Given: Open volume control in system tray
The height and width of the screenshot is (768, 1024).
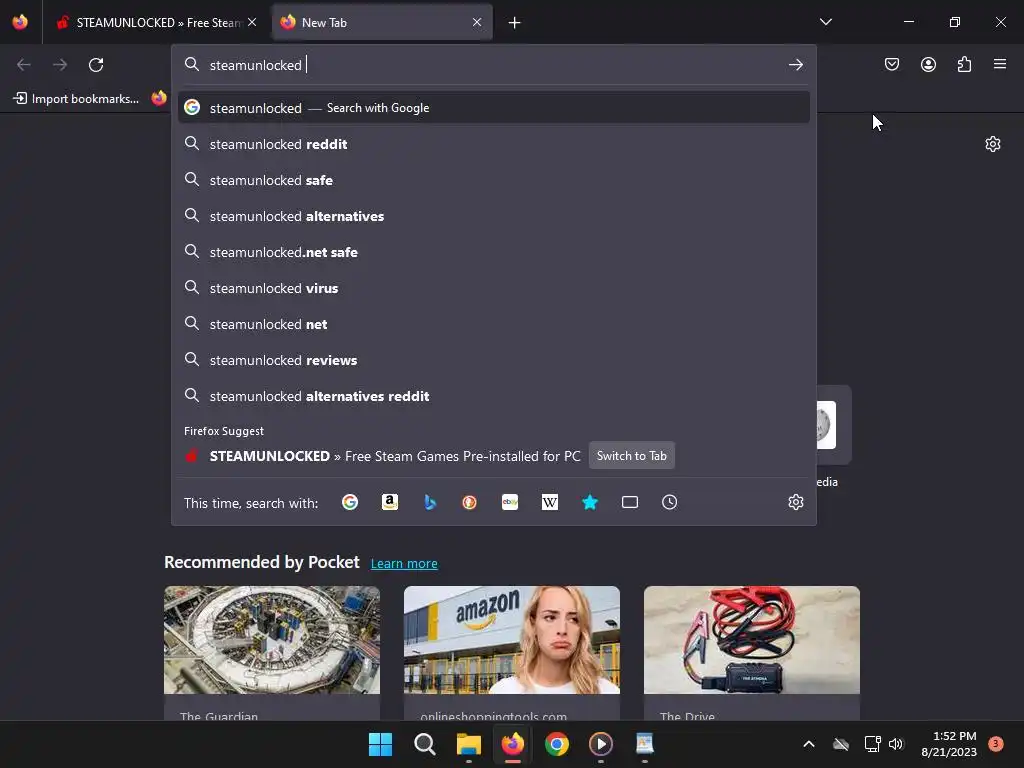Looking at the screenshot, I should tap(896, 744).
